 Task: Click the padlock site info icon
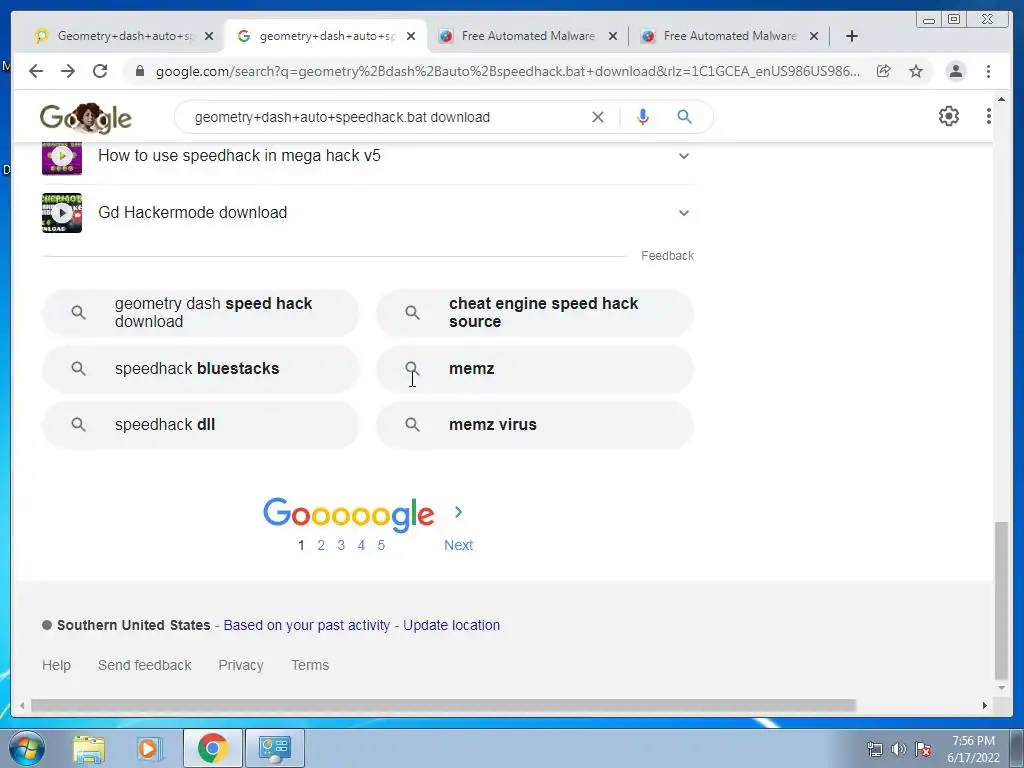point(139,71)
